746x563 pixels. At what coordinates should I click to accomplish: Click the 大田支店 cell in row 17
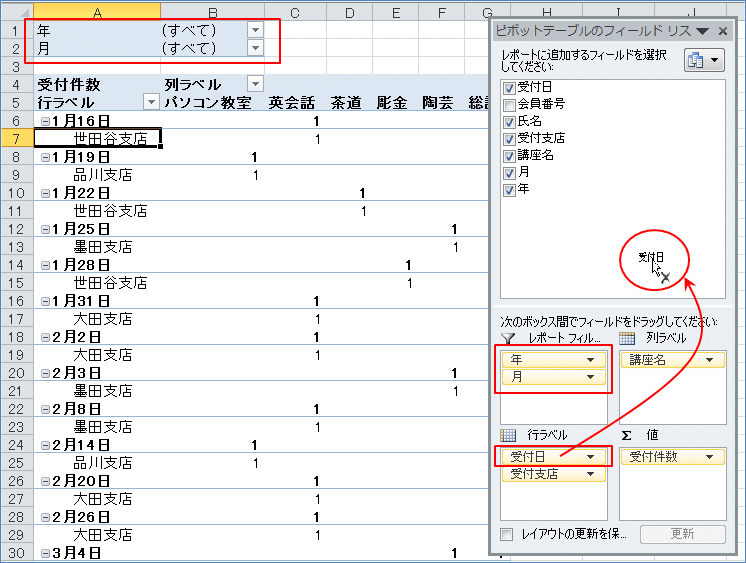click(x=97, y=319)
